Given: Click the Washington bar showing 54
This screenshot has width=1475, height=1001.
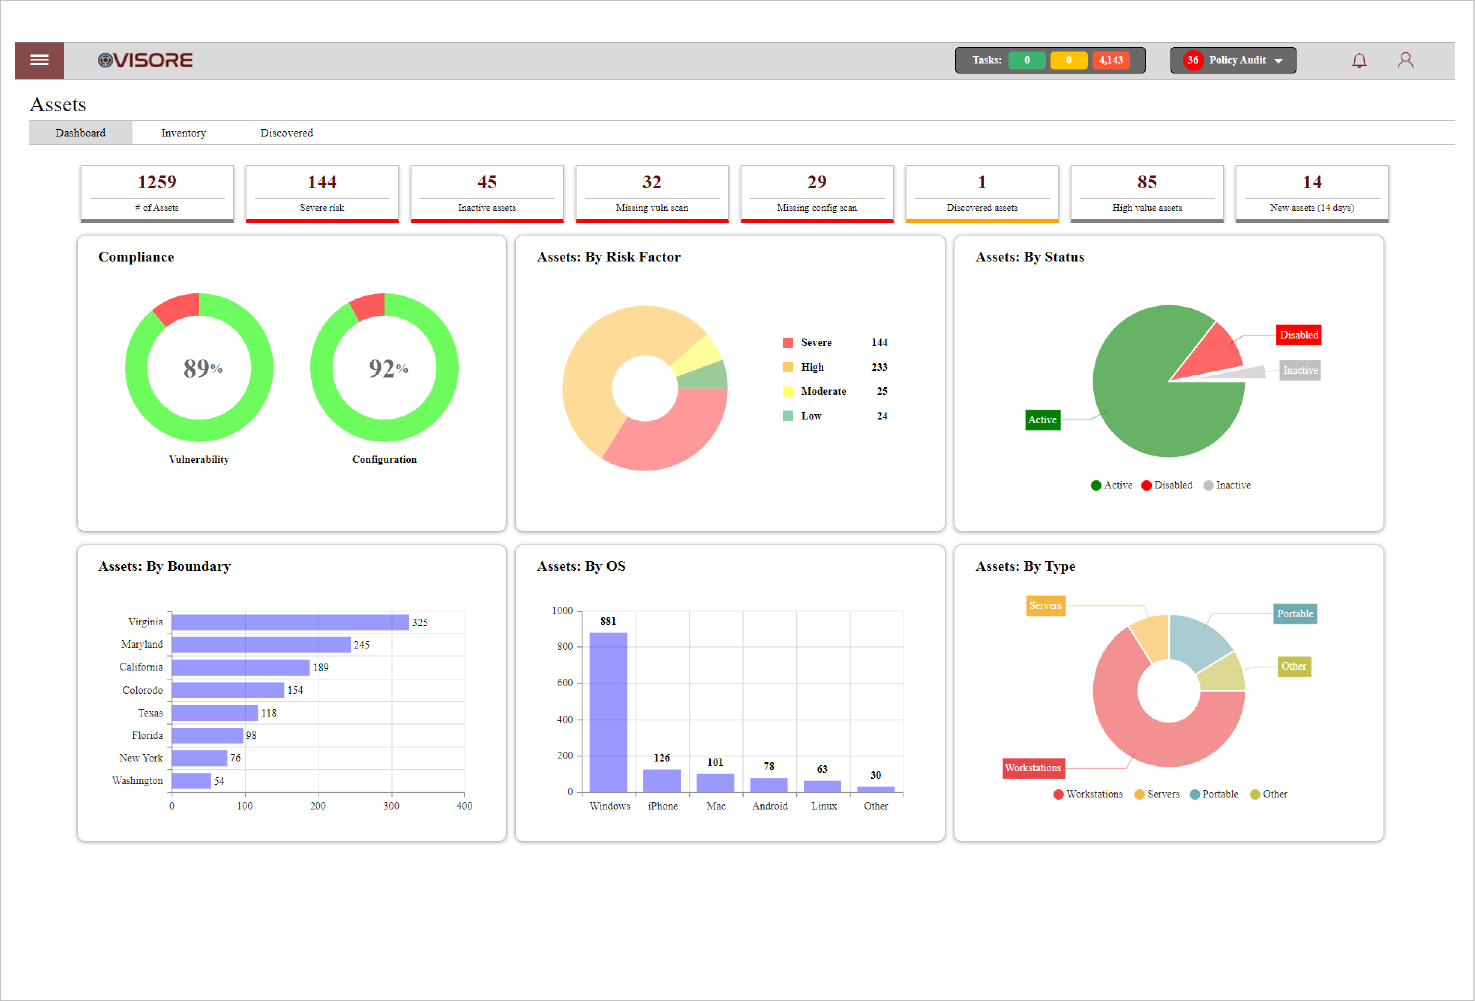Looking at the screenshot, I should [x=191, y=781].
